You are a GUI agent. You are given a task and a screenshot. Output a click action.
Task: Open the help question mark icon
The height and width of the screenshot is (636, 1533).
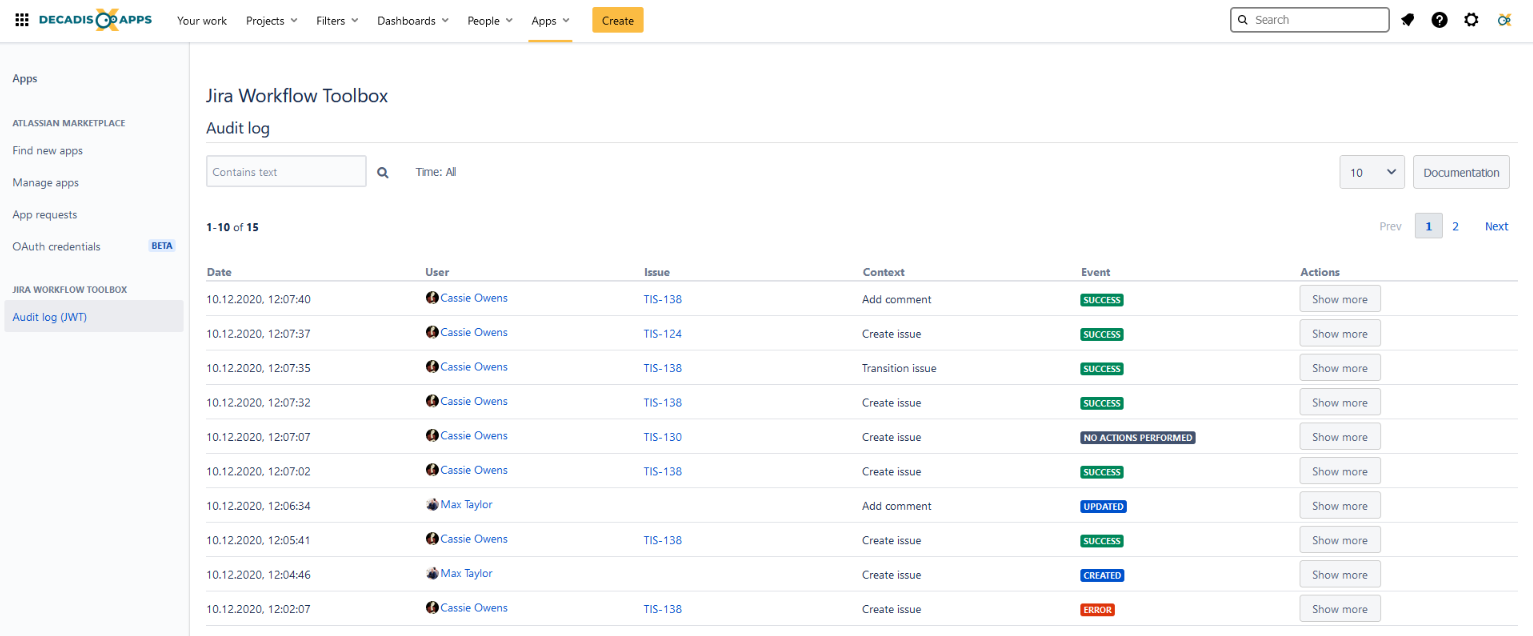click(1439, 20)
